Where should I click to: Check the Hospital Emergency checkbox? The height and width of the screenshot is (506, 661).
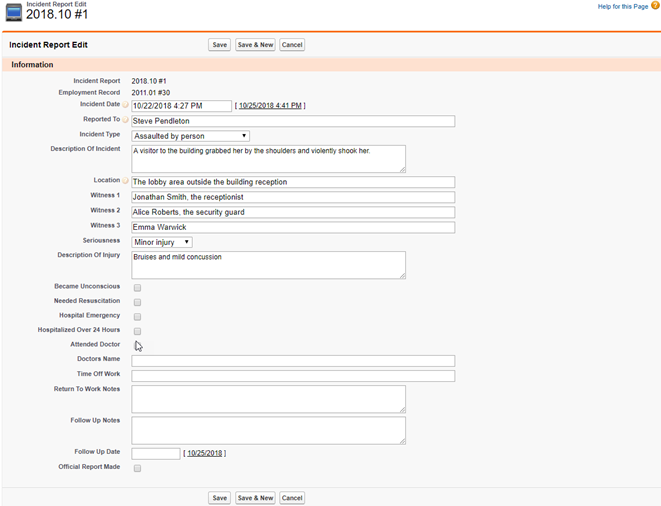pos(137,316)
